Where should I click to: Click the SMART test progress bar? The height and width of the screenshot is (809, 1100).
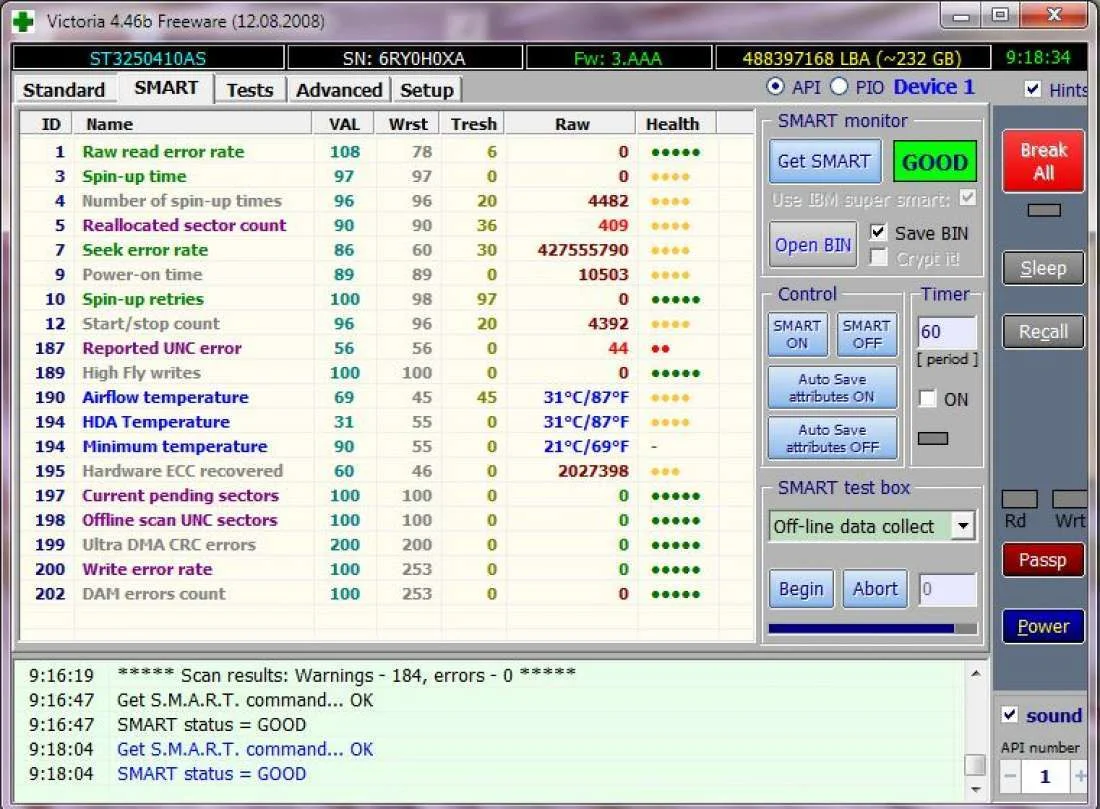pos(872,629)
